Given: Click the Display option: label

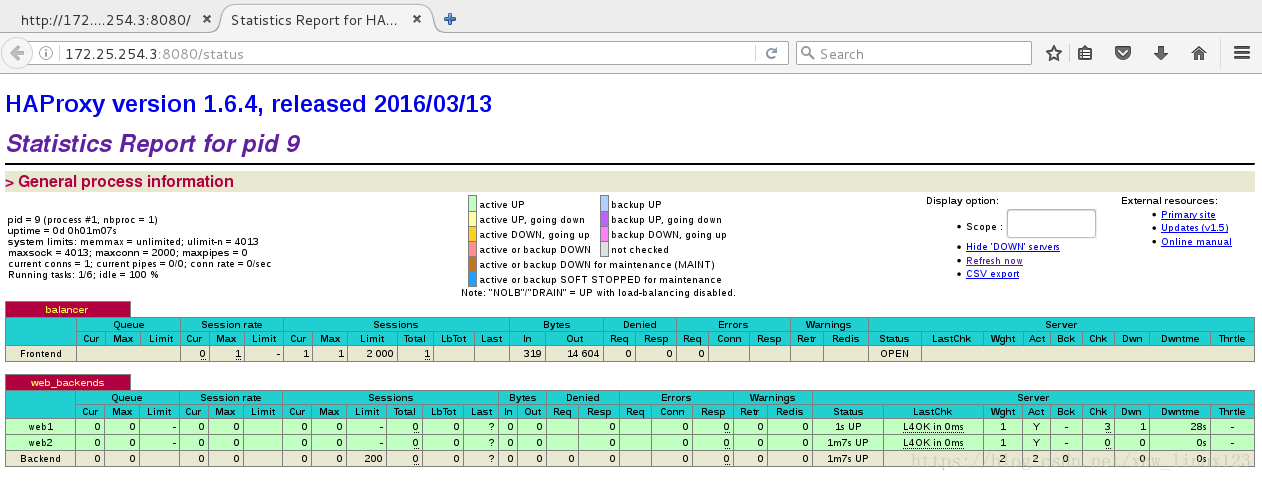Looking at the screenshot, I should tap(961, 200).
